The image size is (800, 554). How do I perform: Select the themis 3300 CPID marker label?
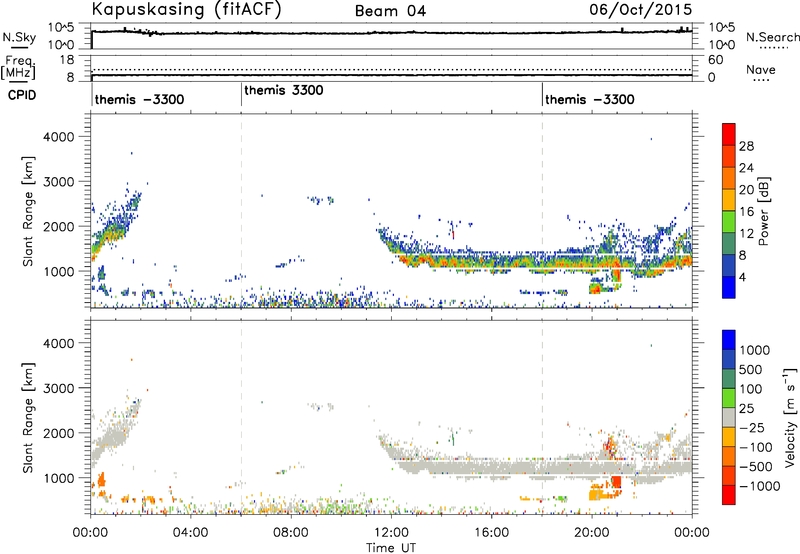click(284, 90)
